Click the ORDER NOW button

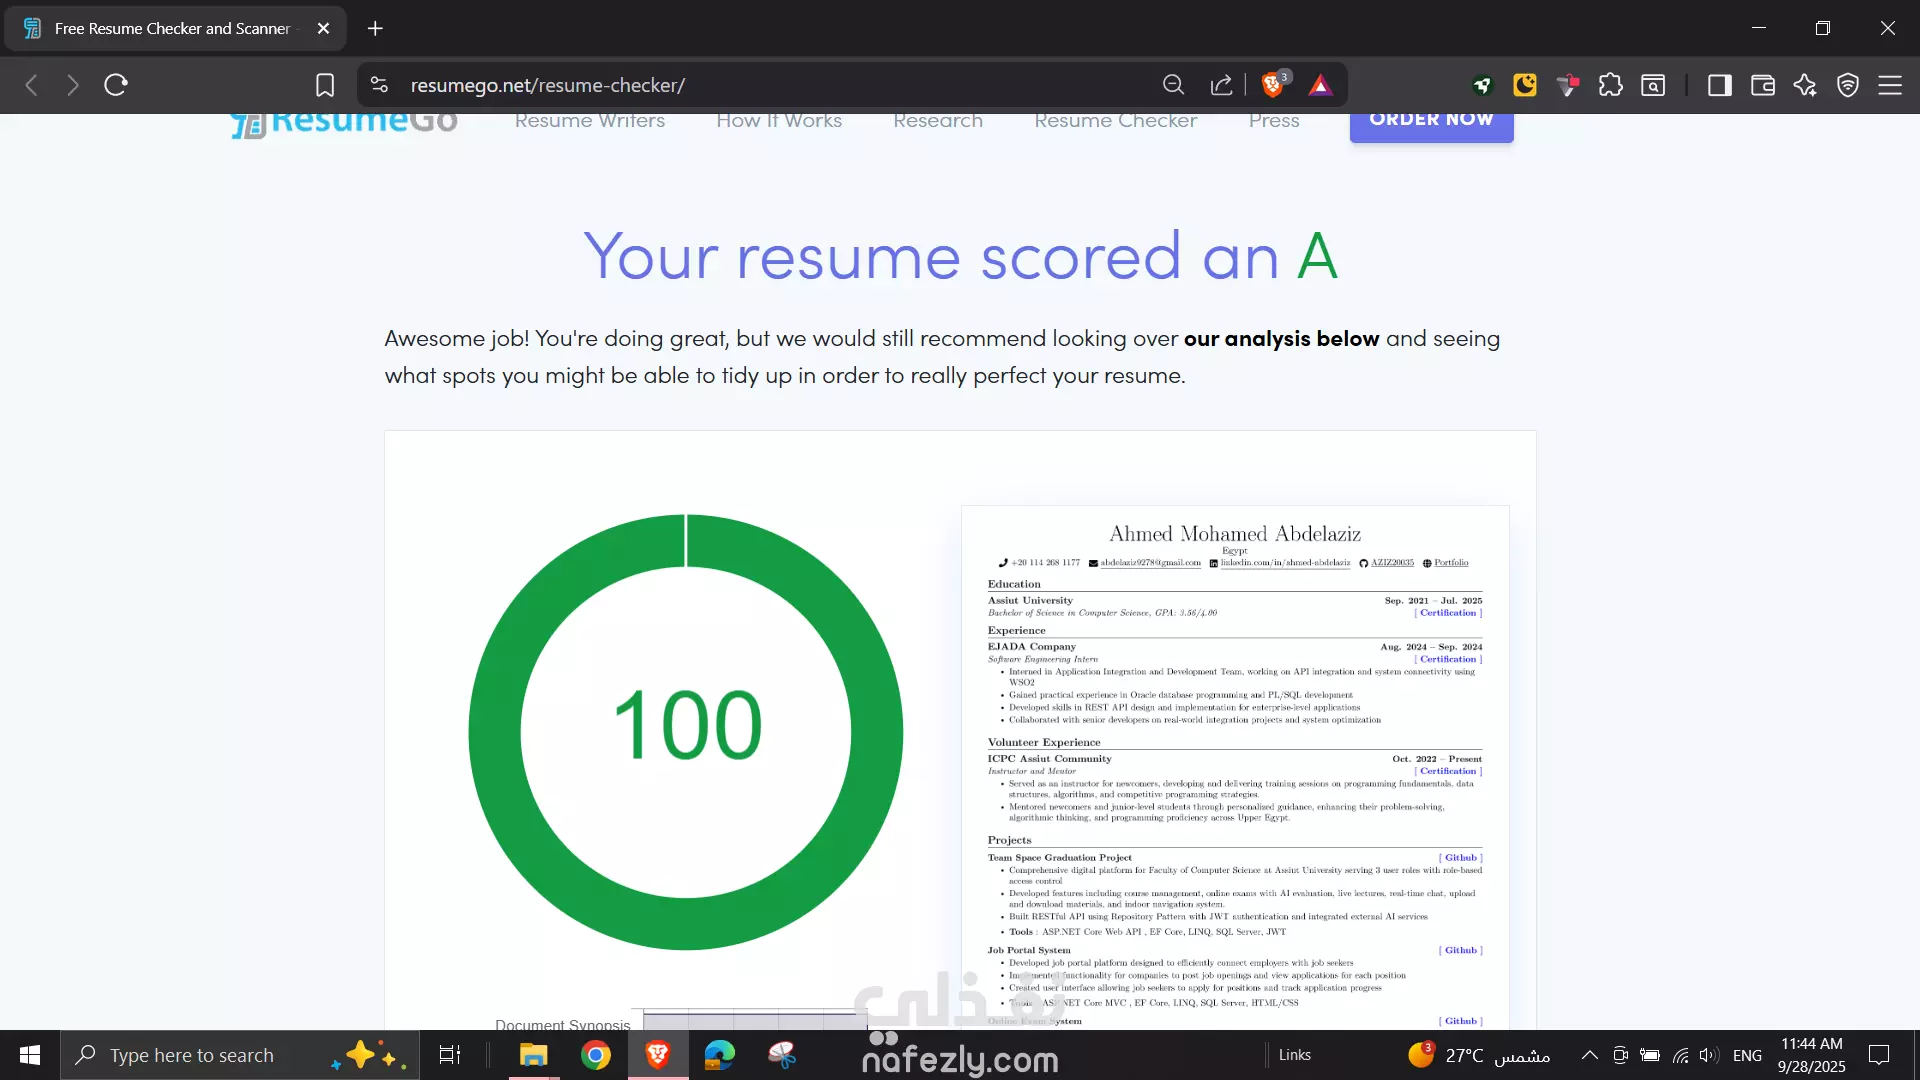[1431, 126]
